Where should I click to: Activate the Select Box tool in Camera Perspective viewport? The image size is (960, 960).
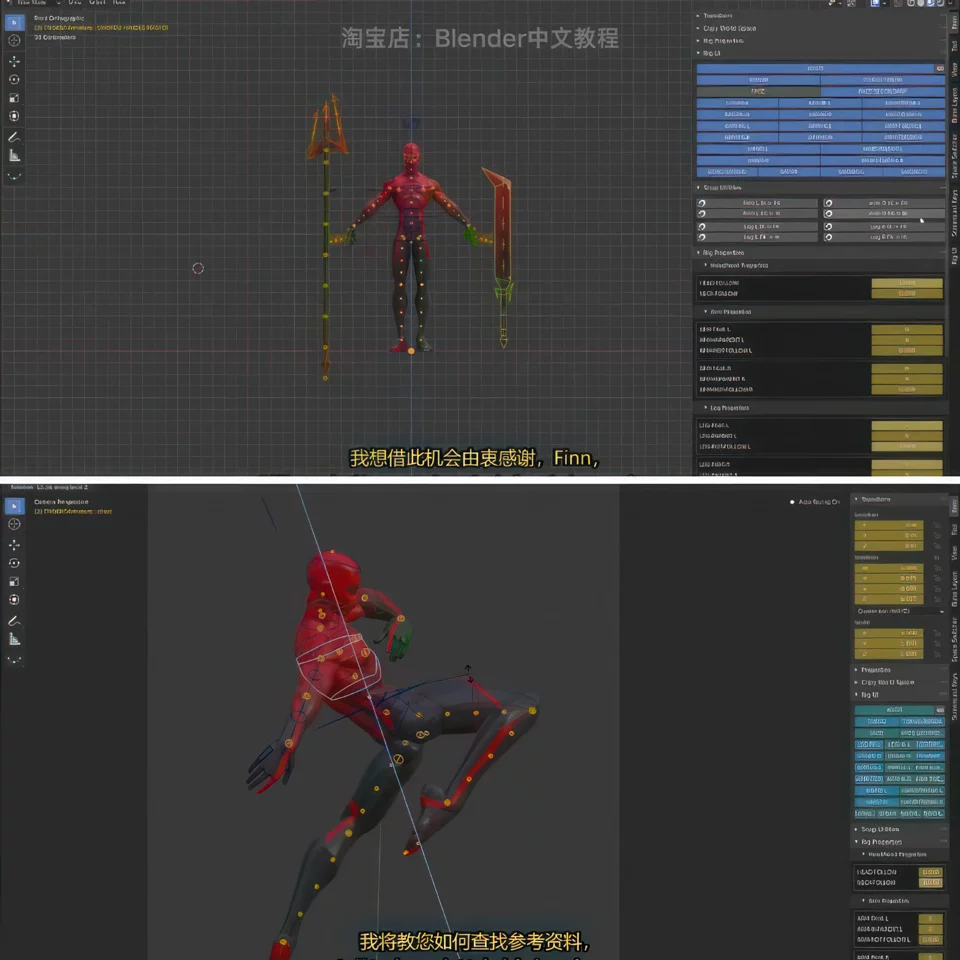[14, 506]
